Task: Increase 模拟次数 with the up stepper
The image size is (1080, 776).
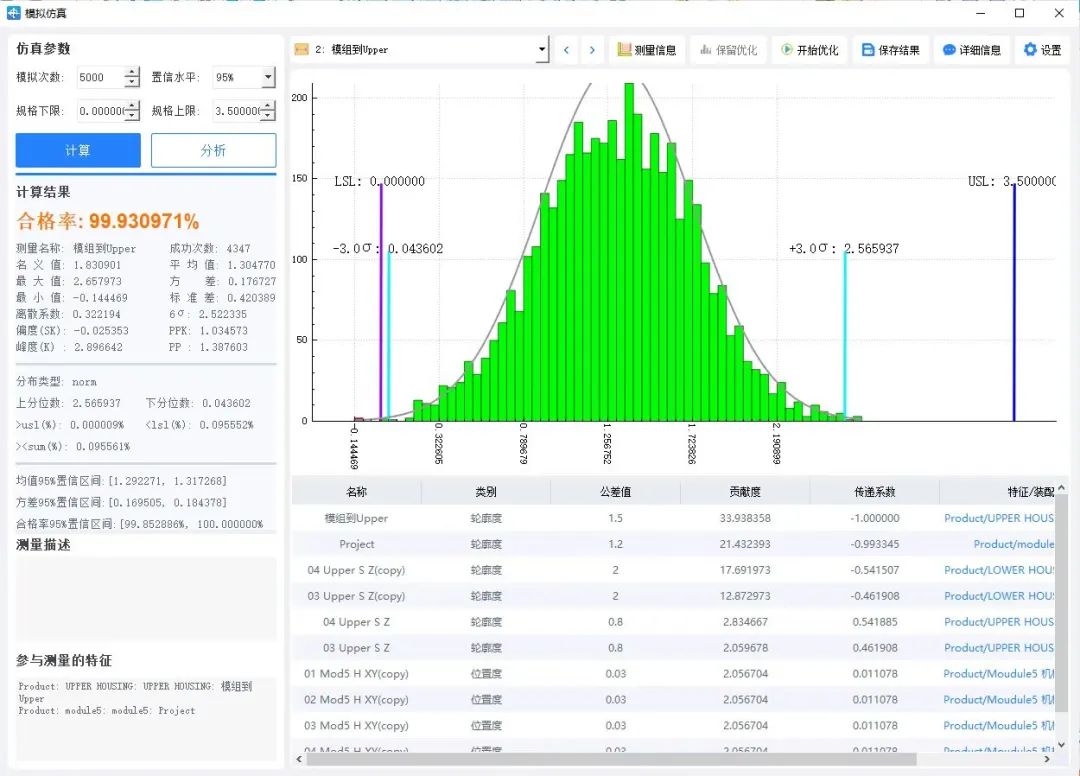Action: coord(132,72)
